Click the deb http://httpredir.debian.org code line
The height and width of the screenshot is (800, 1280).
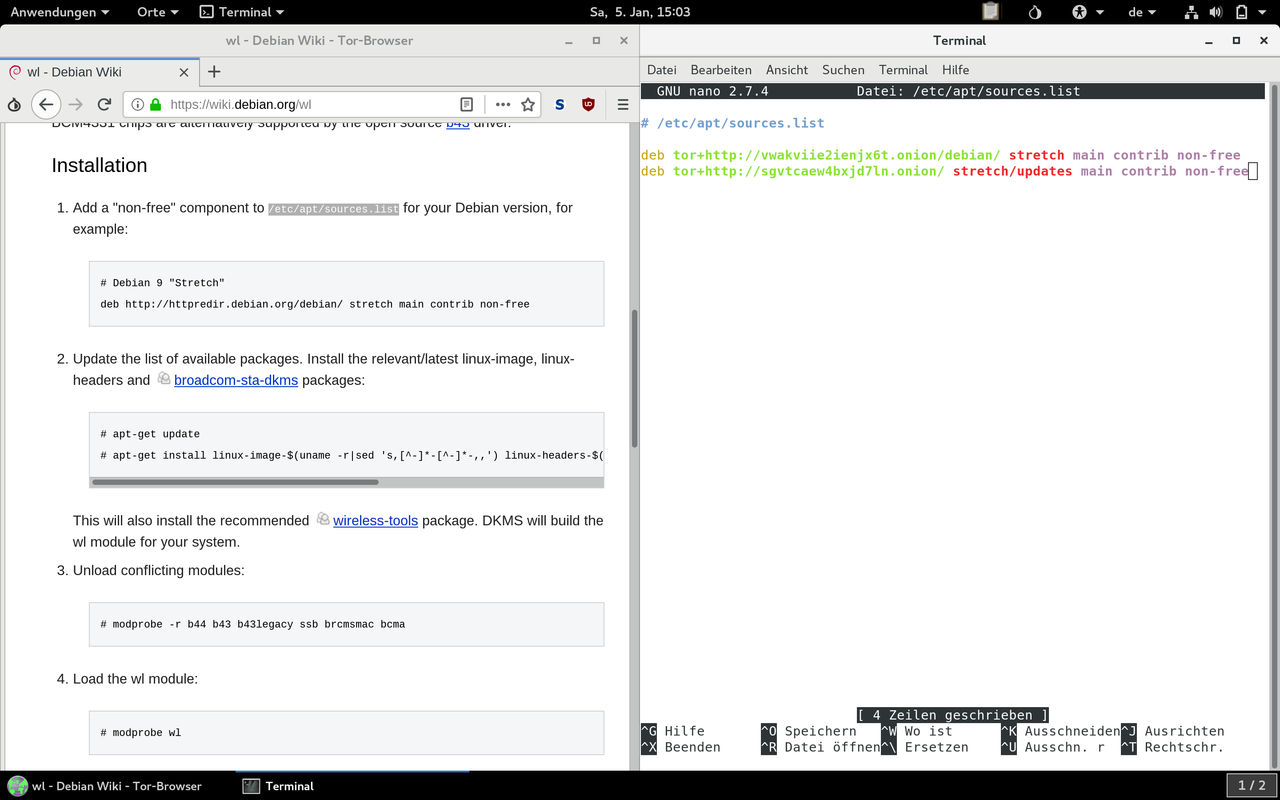(x=315, y=304)
